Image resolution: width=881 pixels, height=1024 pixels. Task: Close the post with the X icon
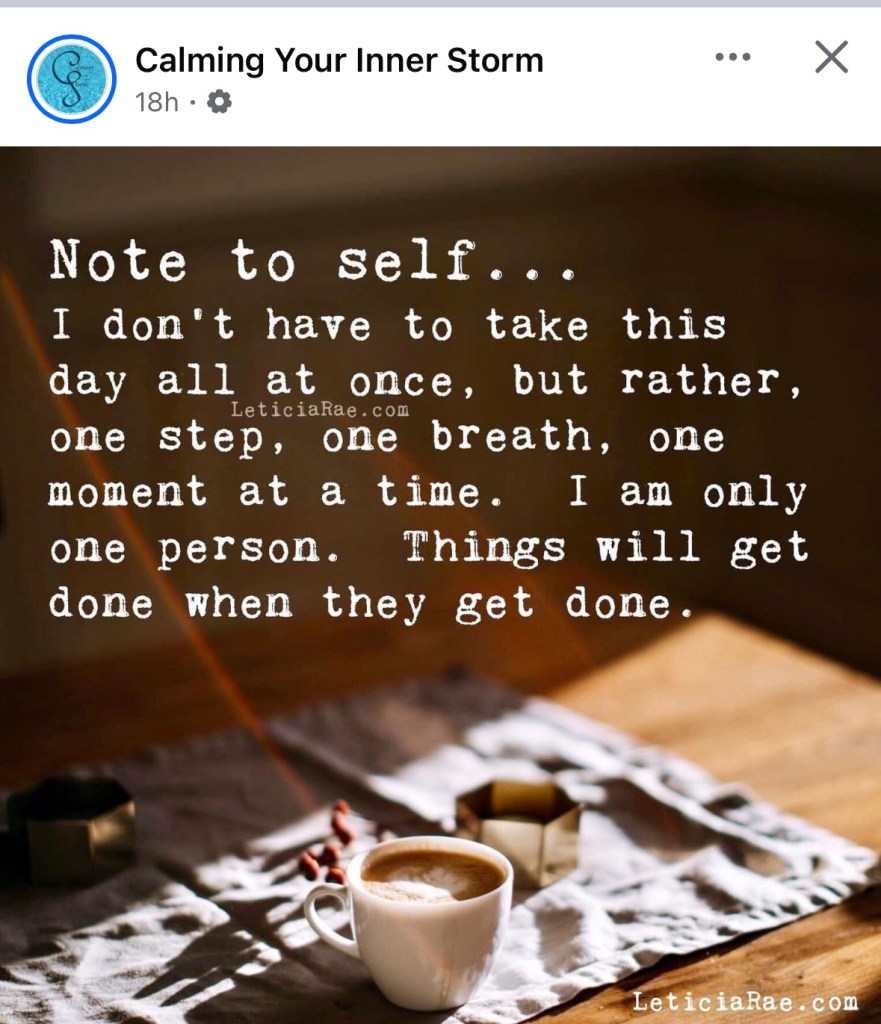pyautogui.click(x=831, y=58)
